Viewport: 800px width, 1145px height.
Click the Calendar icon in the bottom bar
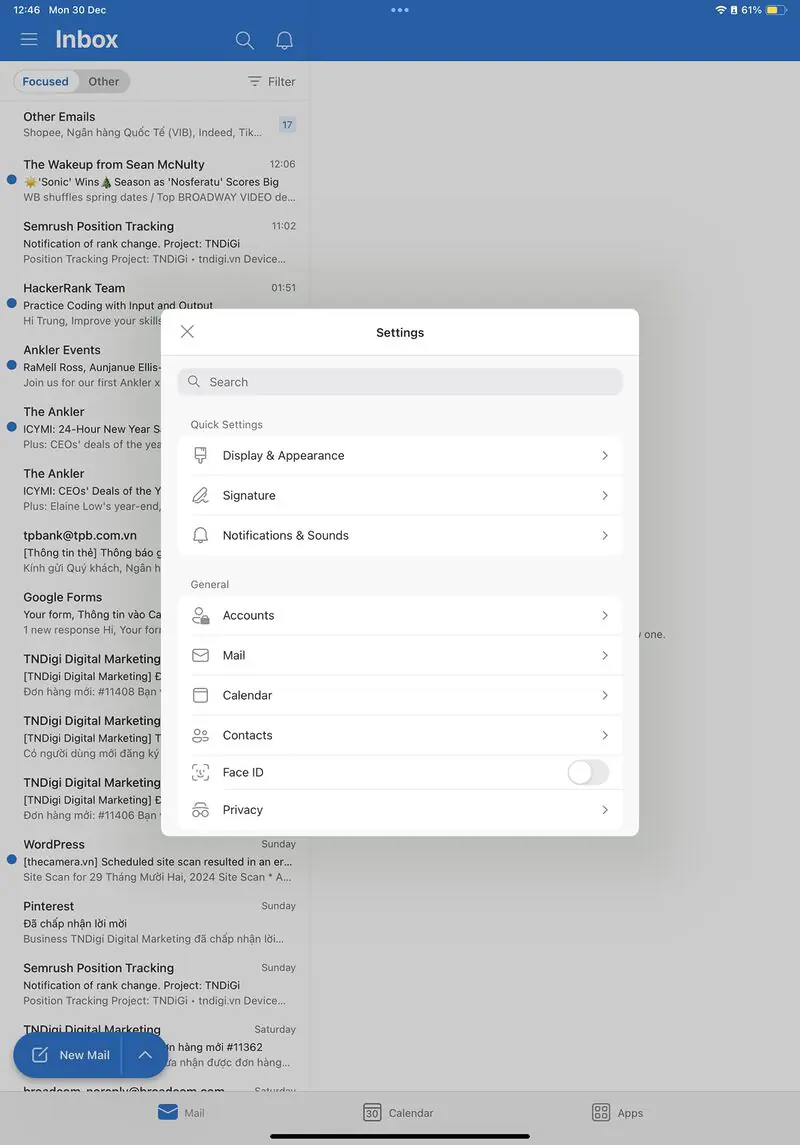tap(372, 1112)
